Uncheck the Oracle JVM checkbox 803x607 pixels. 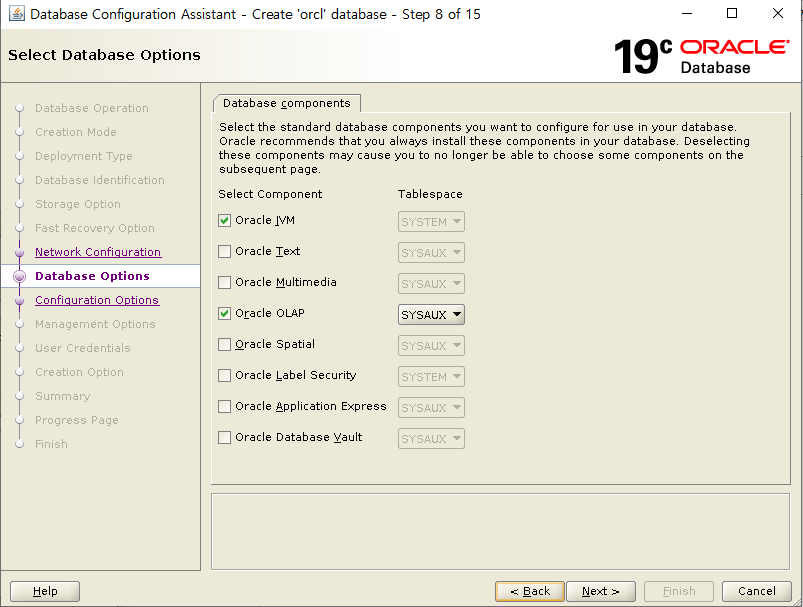point(224,221)
